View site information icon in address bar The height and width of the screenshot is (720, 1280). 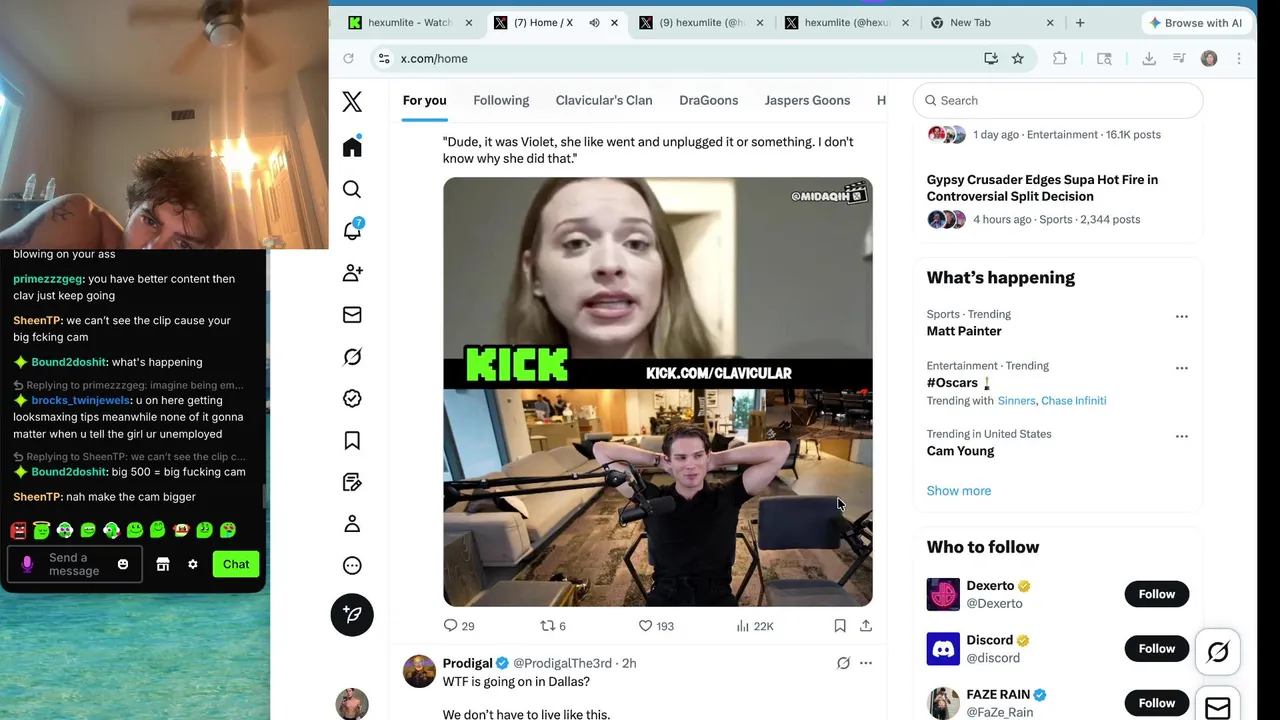[383, 58]
